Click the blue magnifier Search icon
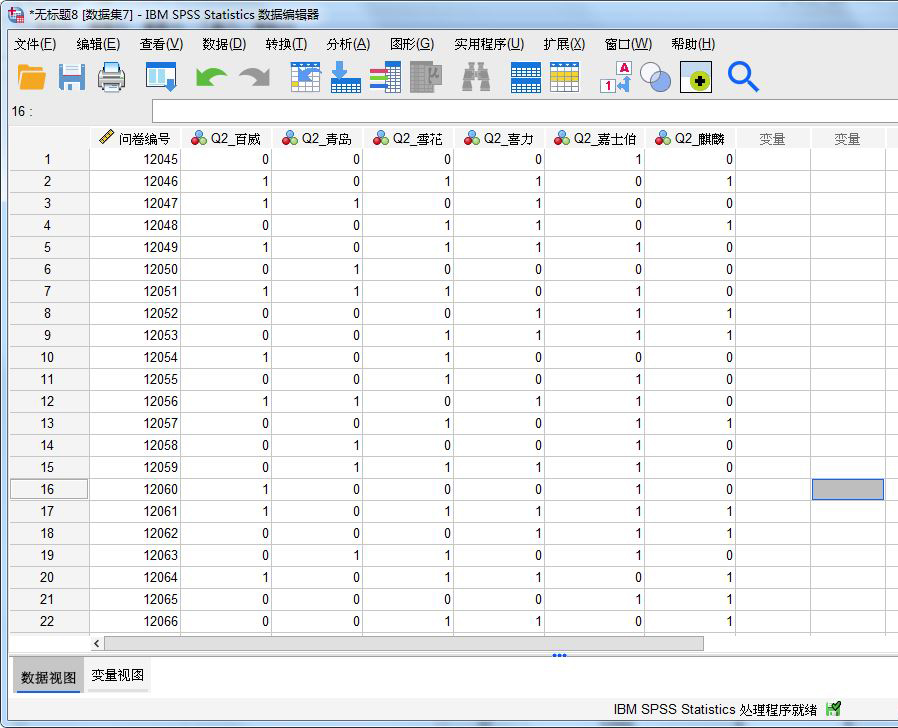 (x=743, y=77)
